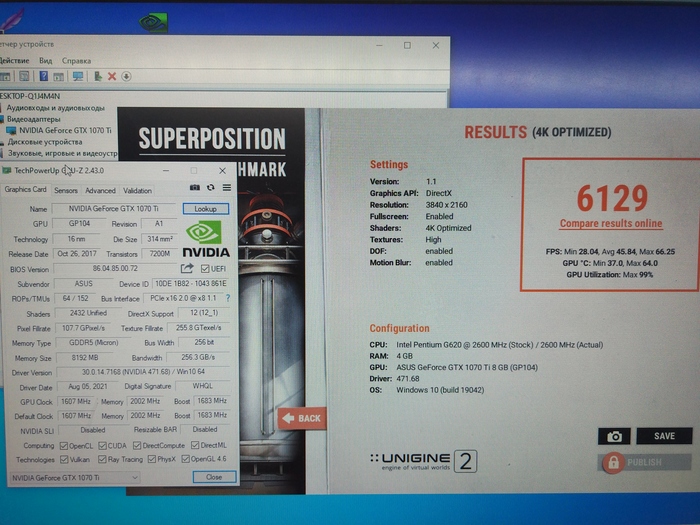This screenshot has width=700, height=525.
Task: Open the NVIDIA desktop shortcut icon
Action: [153, 22]
